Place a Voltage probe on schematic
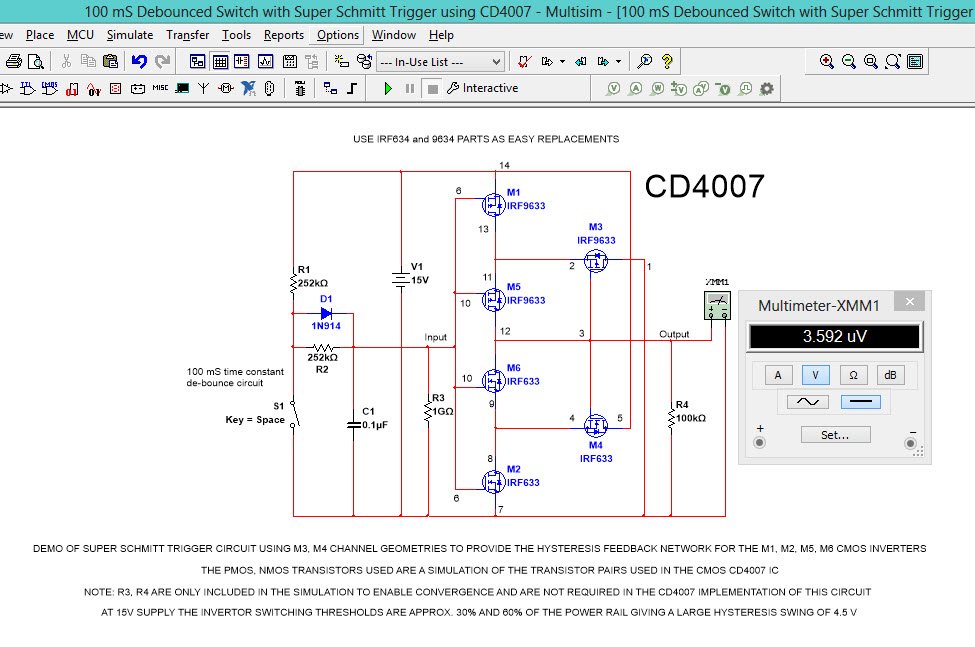The height and width of the screenshot is (647, 975). [614, 88]
